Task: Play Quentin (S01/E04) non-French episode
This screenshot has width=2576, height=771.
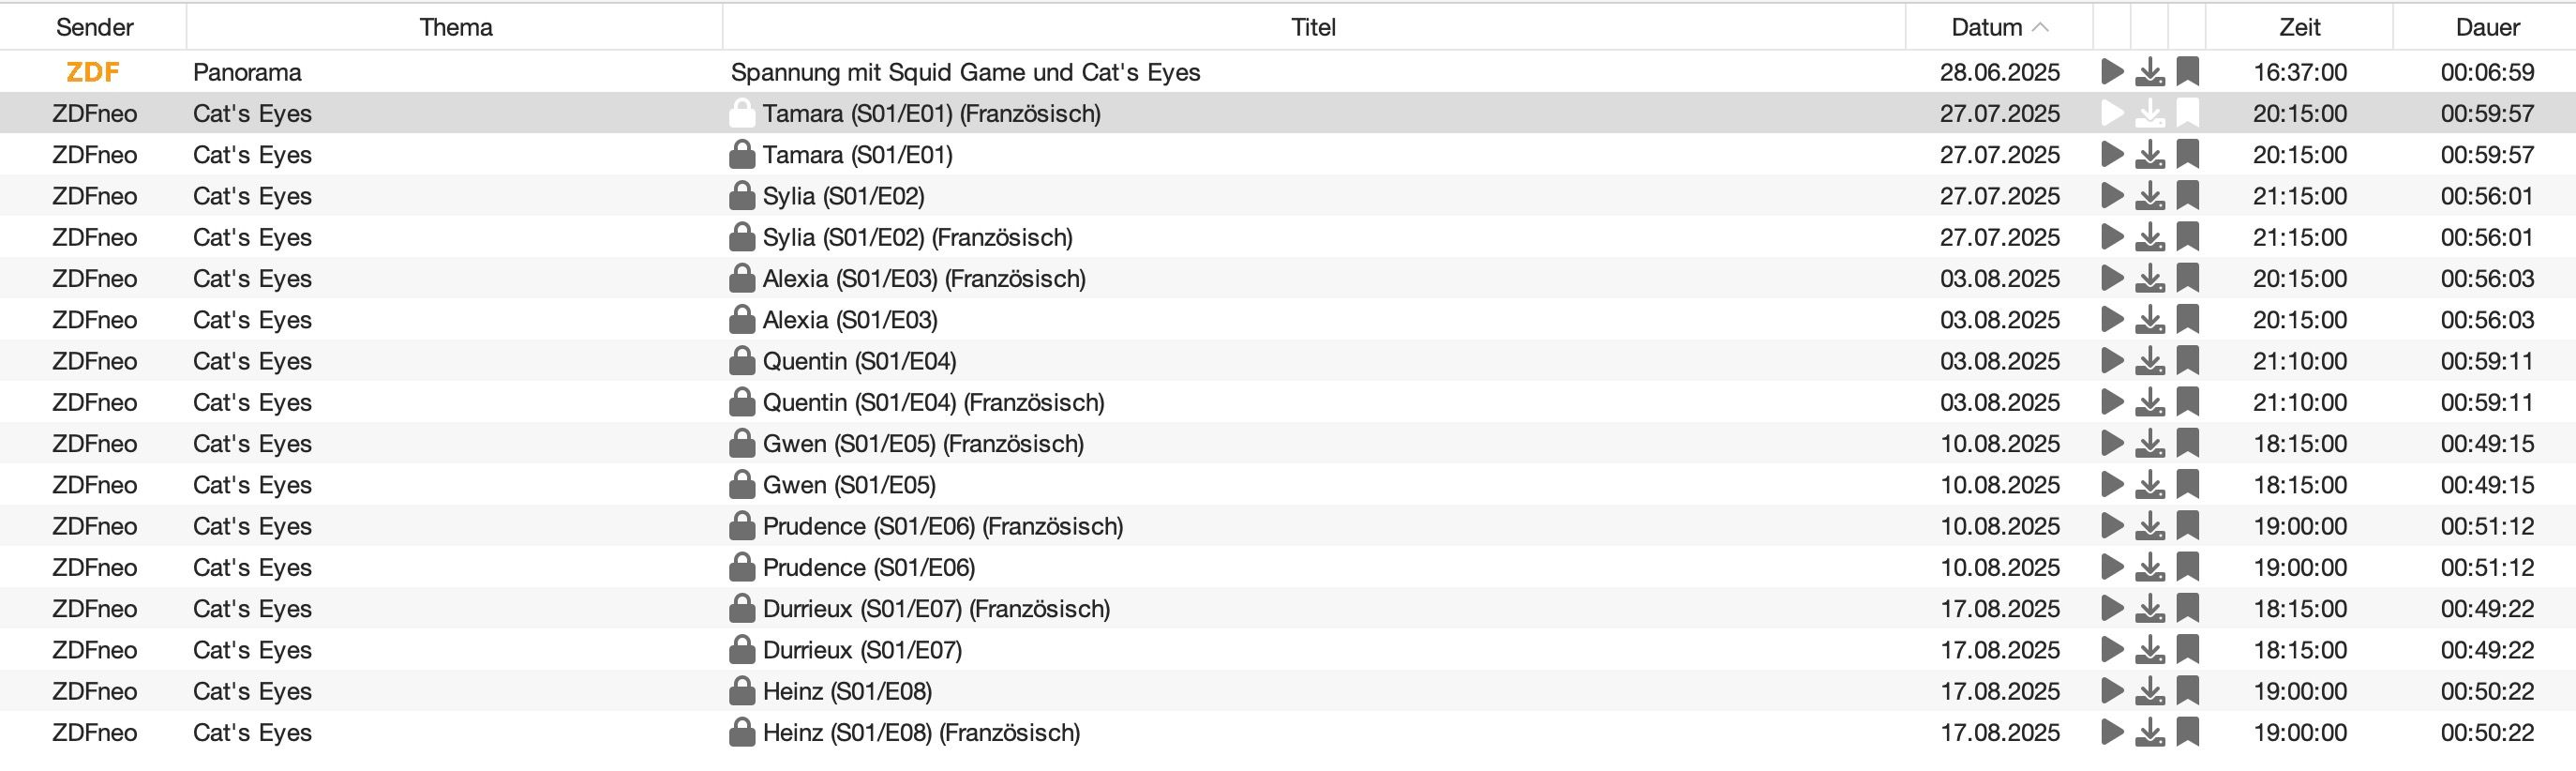Action: (x=2112, y=361)
